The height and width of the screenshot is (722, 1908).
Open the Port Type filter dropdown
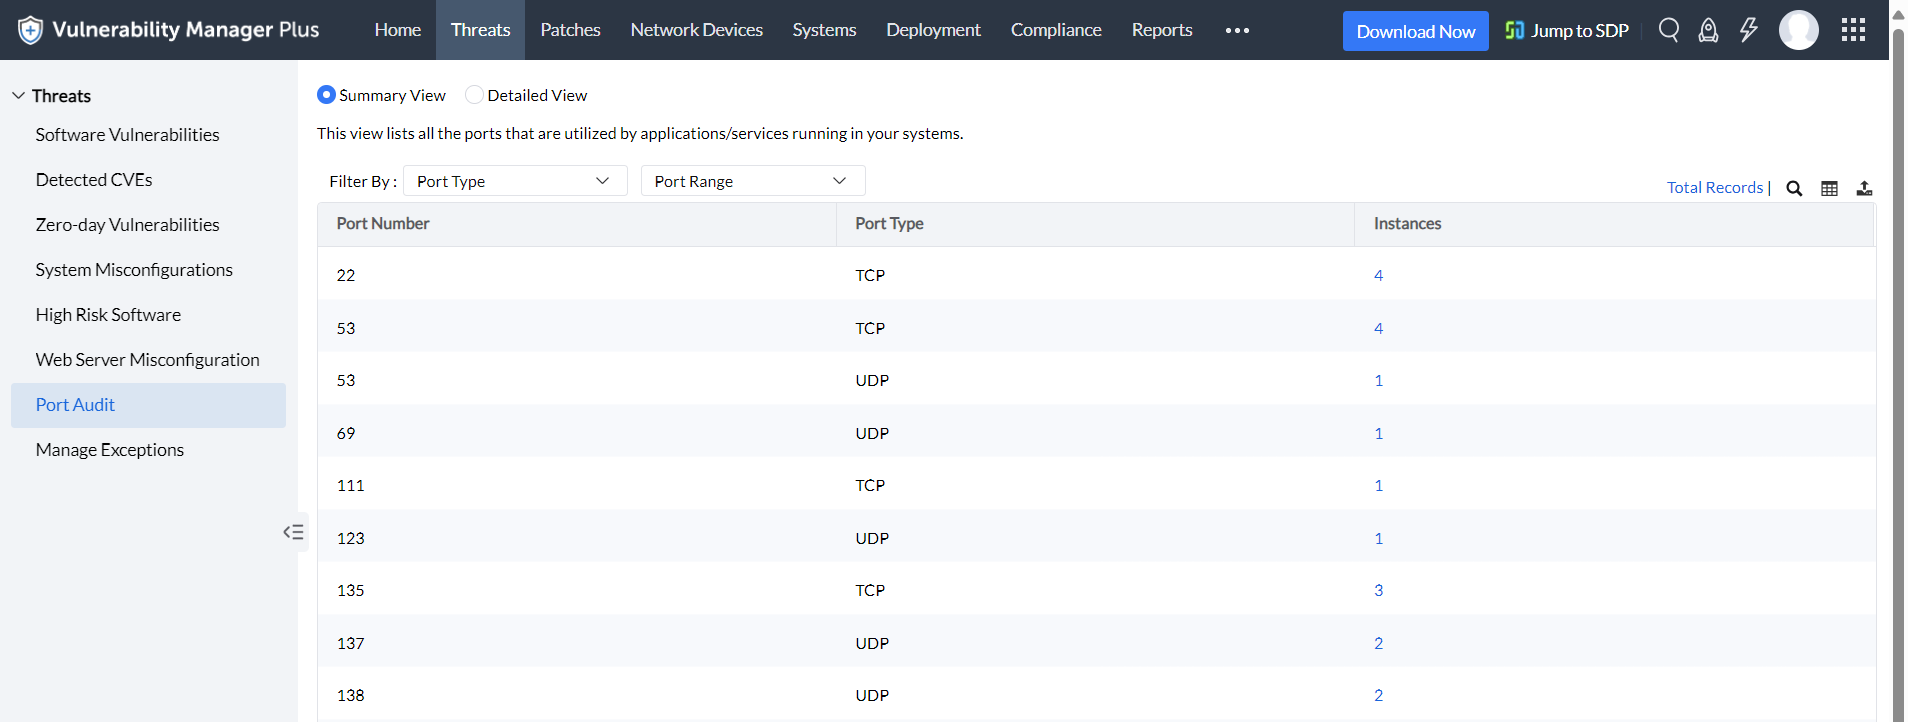tap(514, 181)
